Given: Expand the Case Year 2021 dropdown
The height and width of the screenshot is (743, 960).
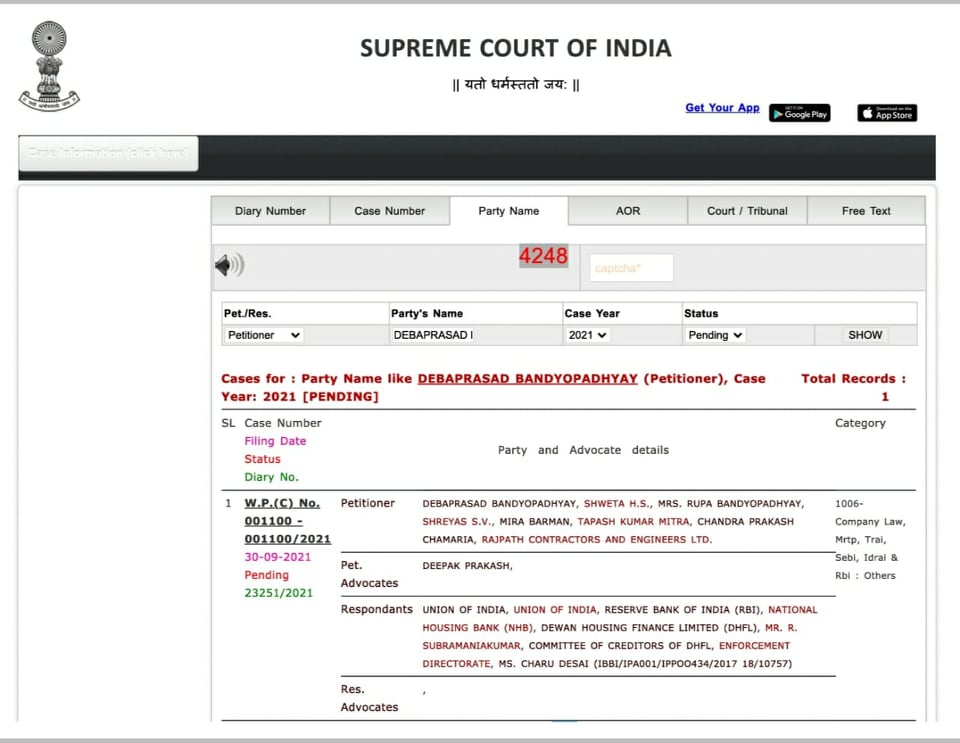Looking at the screenshot, I should click(x=588, y=335).
